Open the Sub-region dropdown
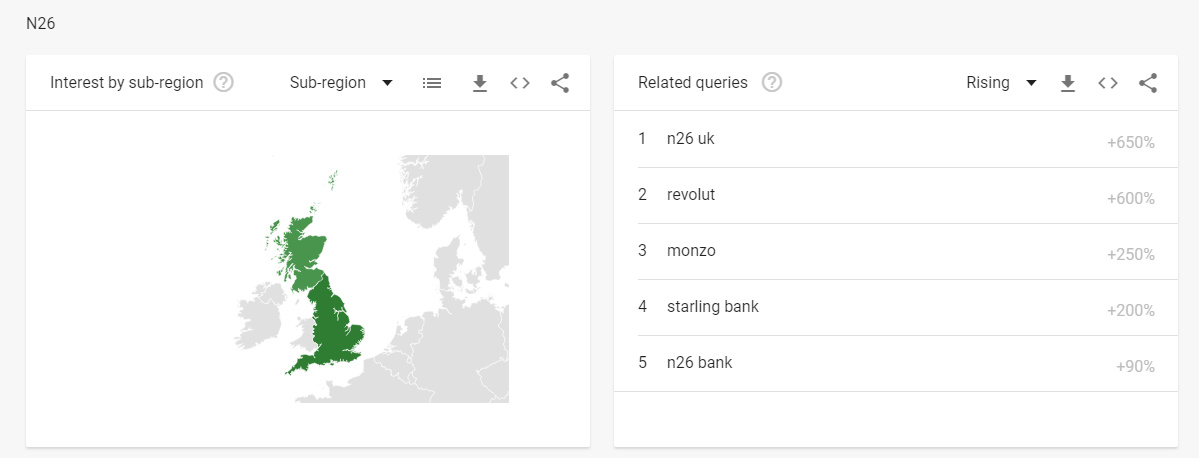 (x=341, y=83)
